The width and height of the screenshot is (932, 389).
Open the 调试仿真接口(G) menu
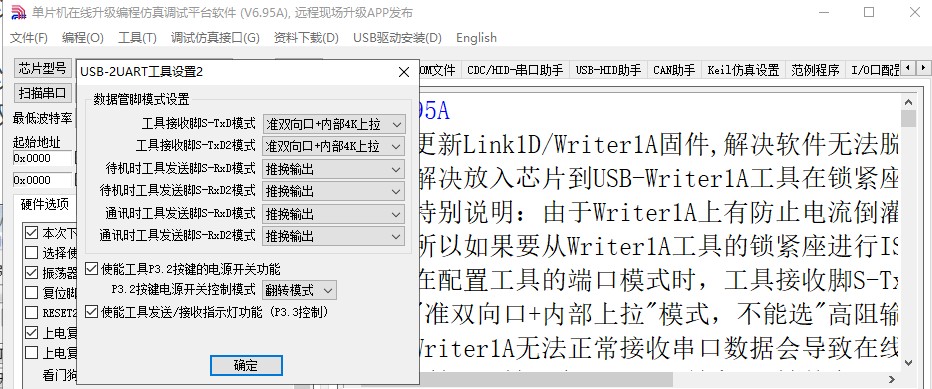[215, 37]
